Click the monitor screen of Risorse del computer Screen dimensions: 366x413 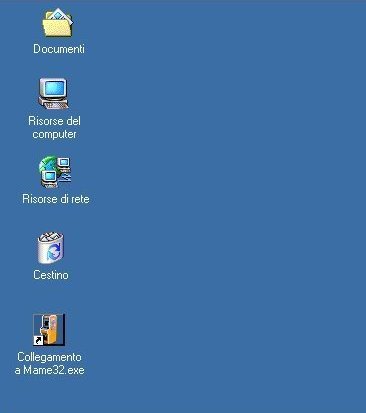(x=54, y=88)
